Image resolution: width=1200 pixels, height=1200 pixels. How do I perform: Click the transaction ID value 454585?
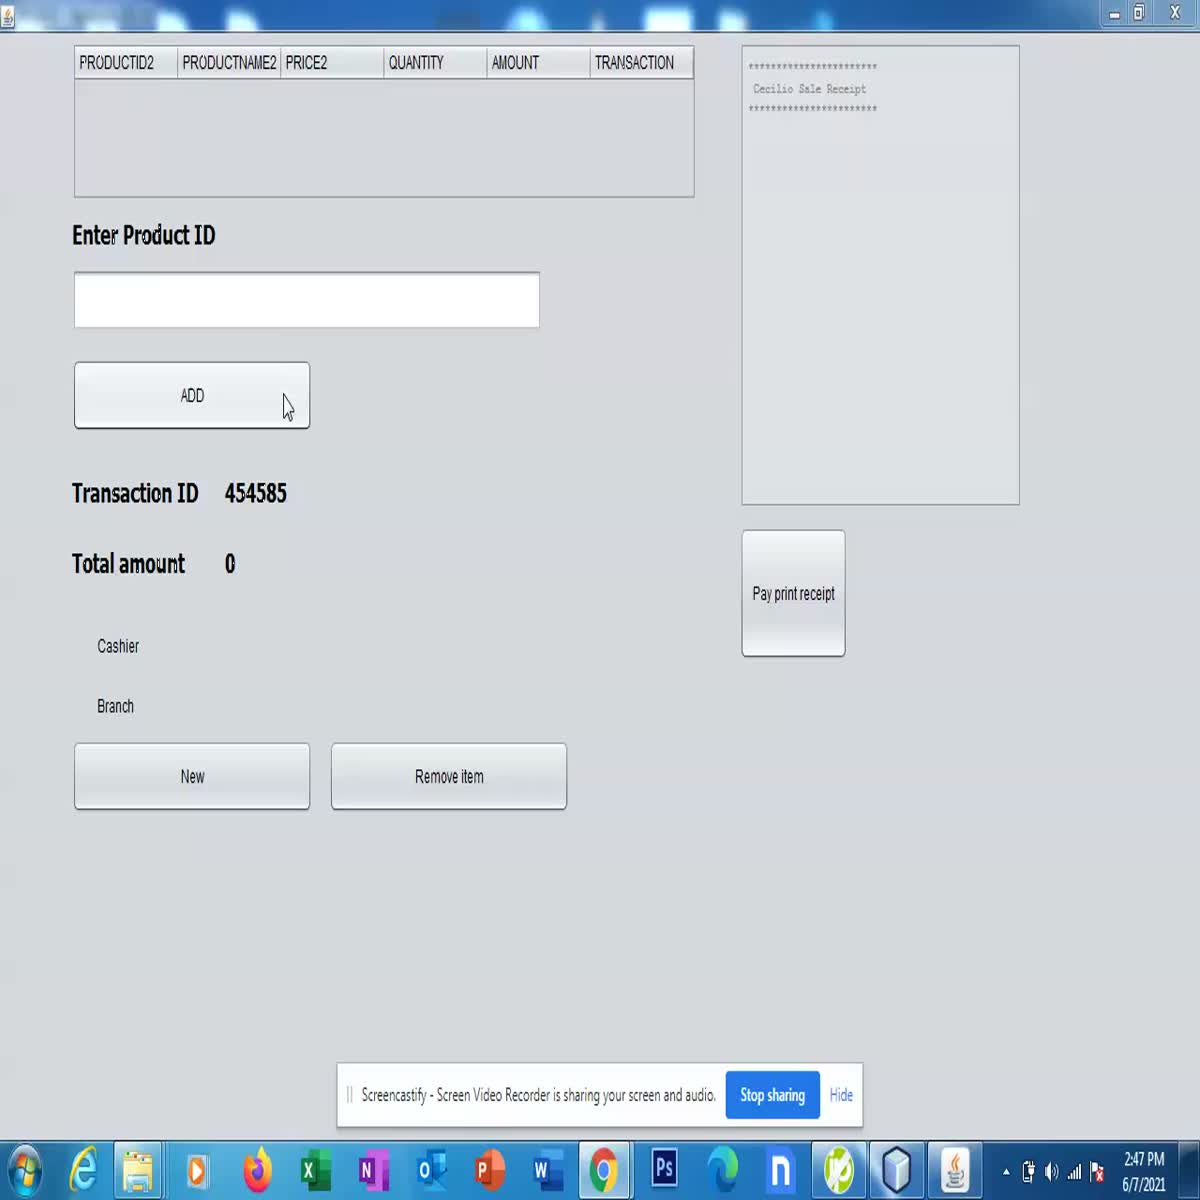click(x=256, y=493)
